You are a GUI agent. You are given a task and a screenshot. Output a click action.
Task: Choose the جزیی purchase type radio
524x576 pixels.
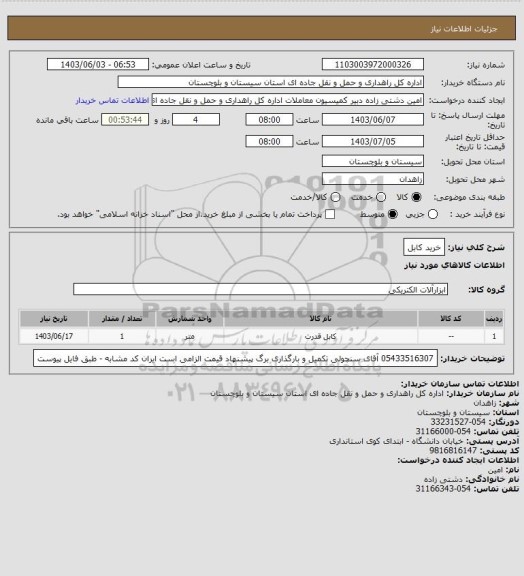433,214
